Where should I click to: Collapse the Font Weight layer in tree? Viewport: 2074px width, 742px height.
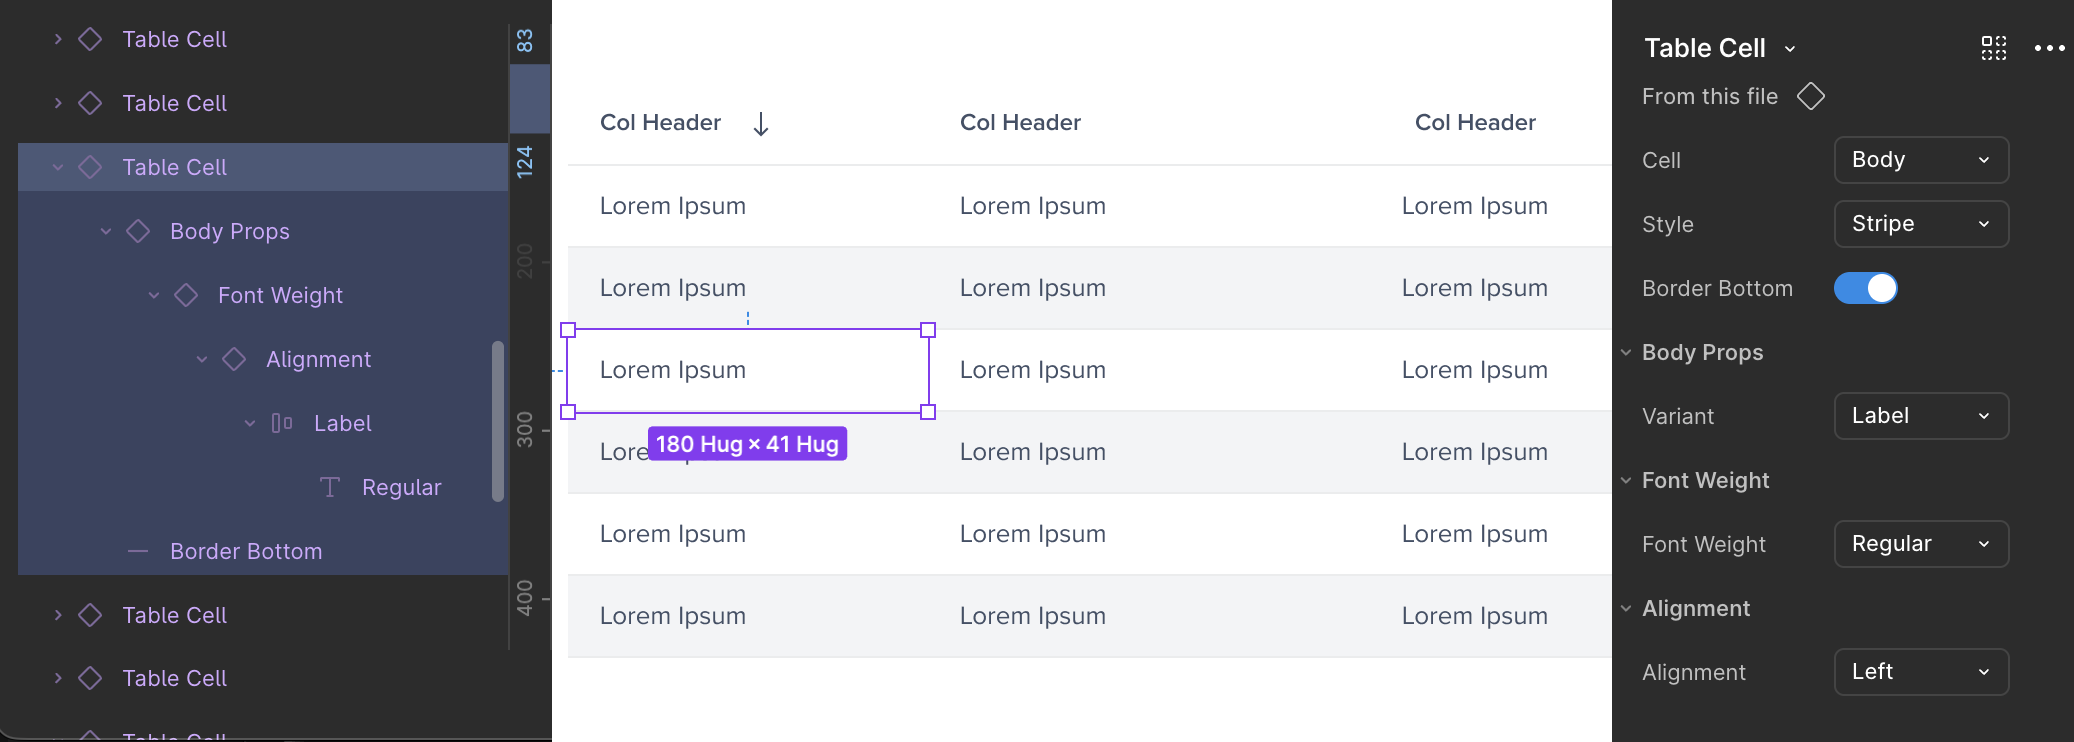click(x=154, y=295)
